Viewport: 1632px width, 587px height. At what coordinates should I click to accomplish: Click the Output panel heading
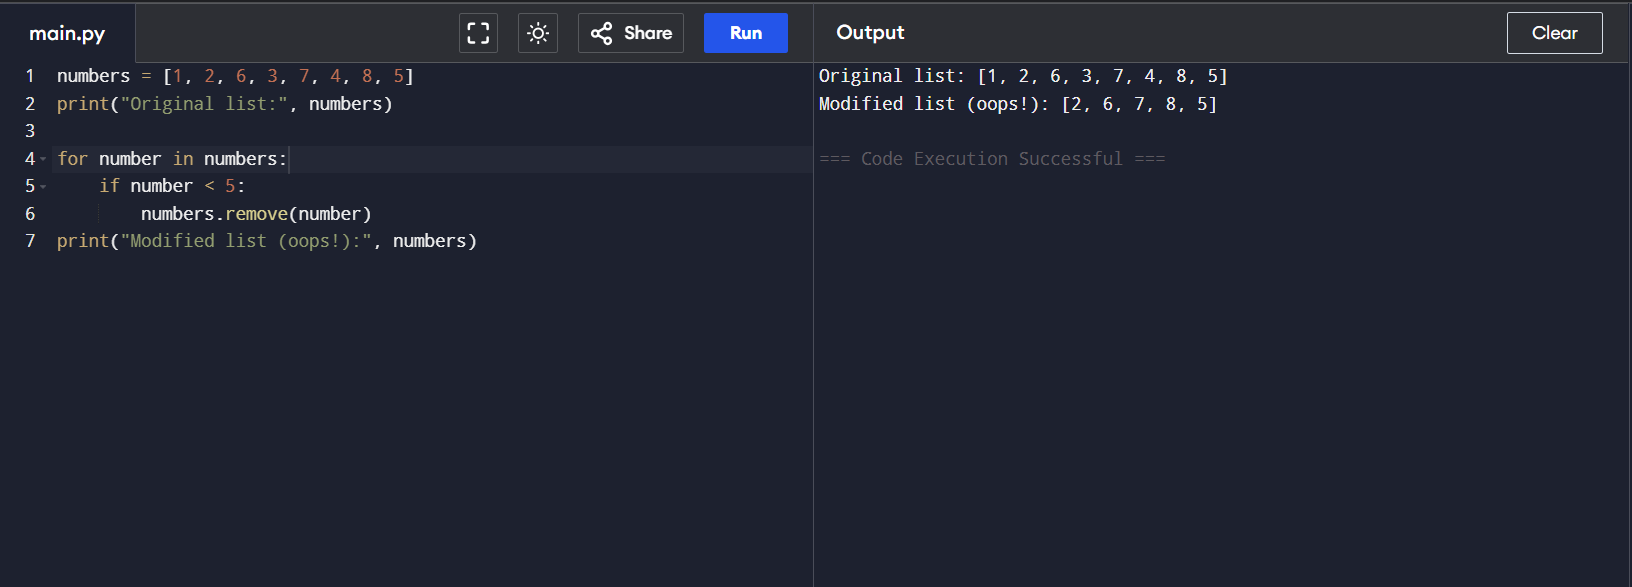(870, 33)
